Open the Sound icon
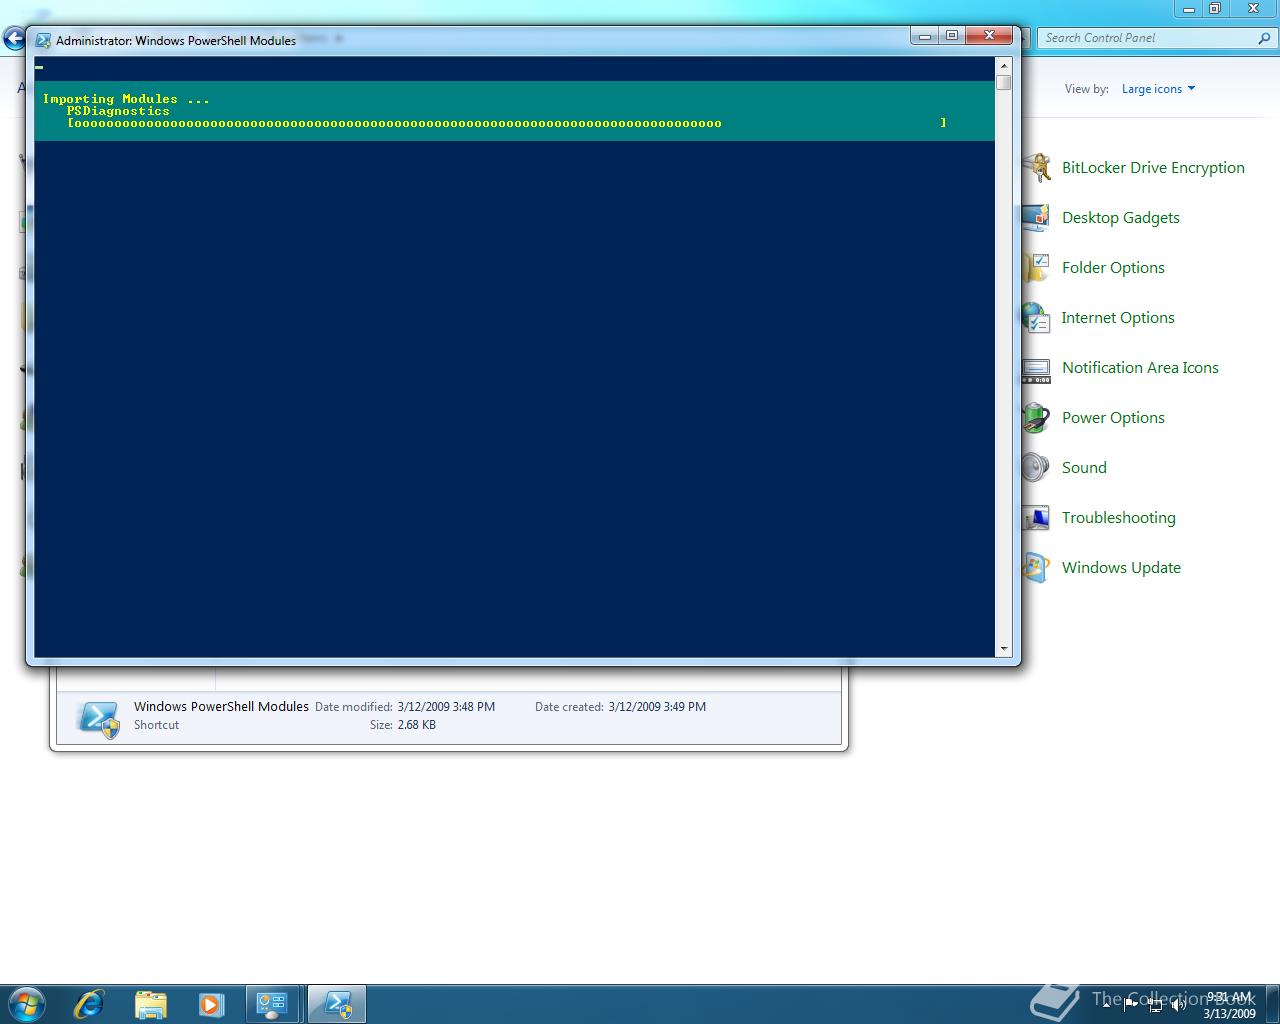1280x1024 pixels. click(1036, 468)
